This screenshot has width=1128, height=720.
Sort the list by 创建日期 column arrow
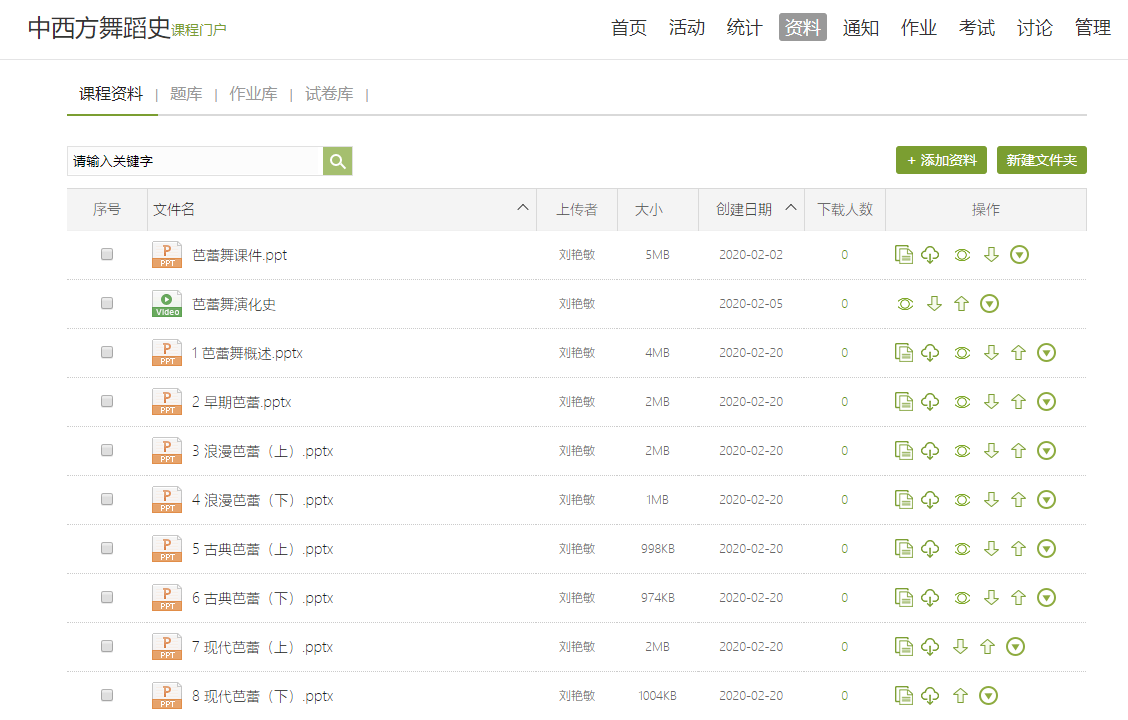click(x=791, y=208)
